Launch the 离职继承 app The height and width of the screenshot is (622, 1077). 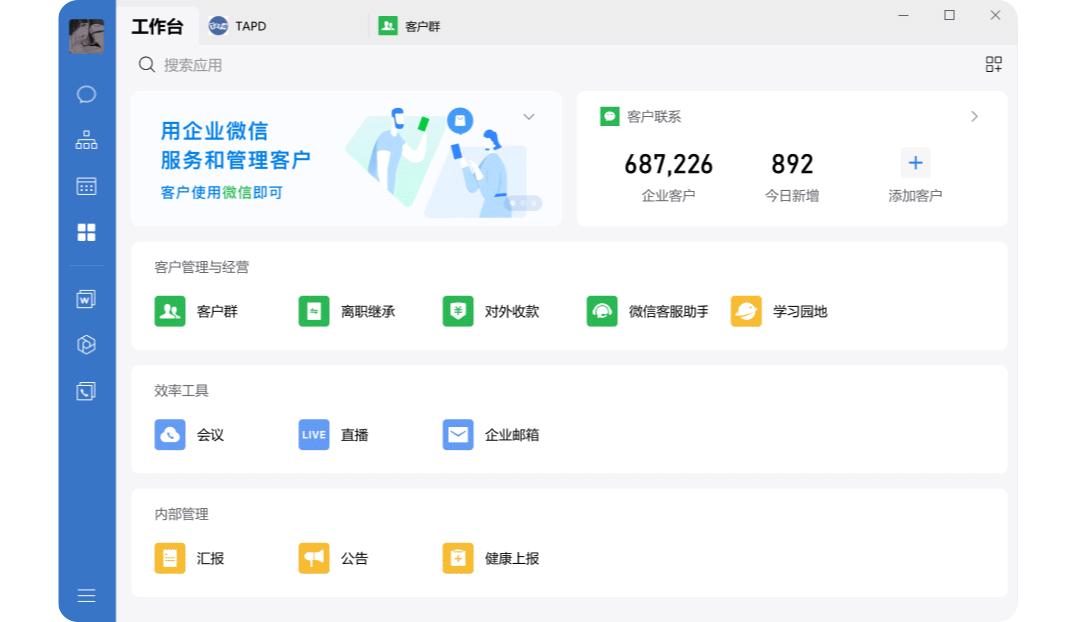347,311
